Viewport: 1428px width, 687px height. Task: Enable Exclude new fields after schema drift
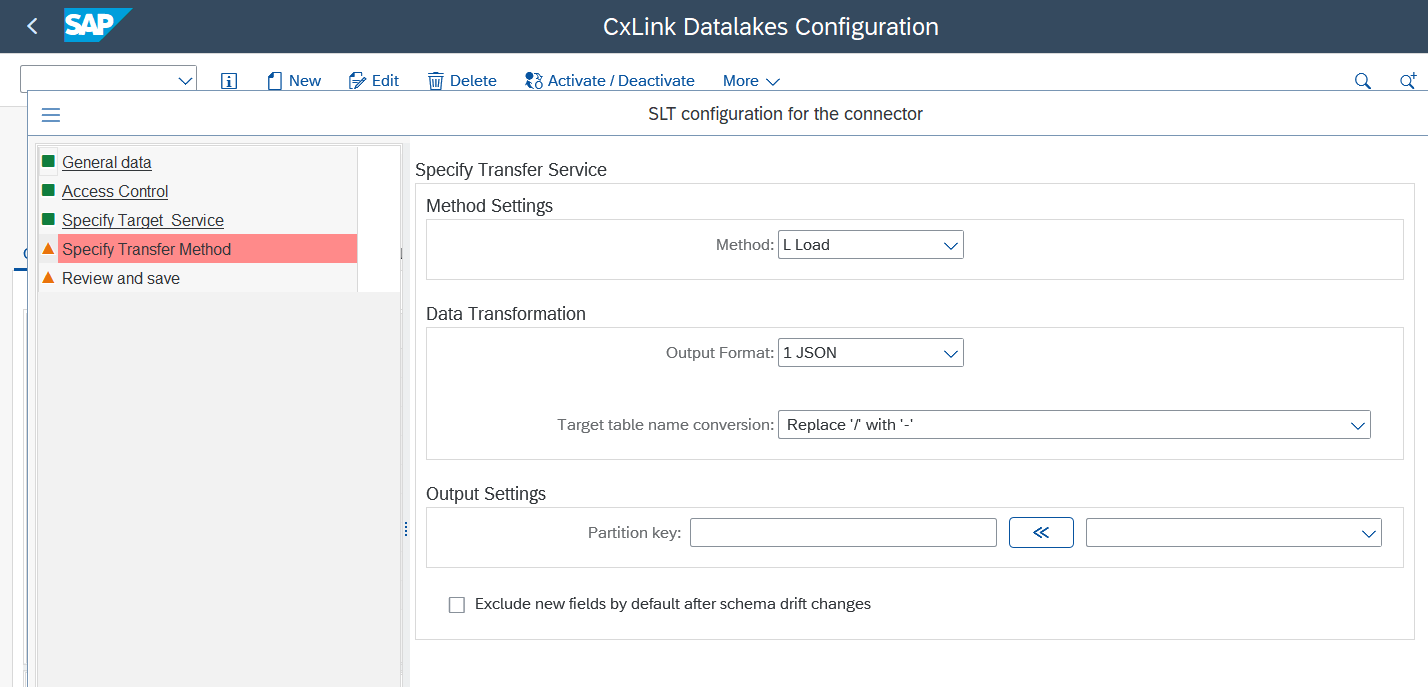pyautogui.click(x=457, y=605)
